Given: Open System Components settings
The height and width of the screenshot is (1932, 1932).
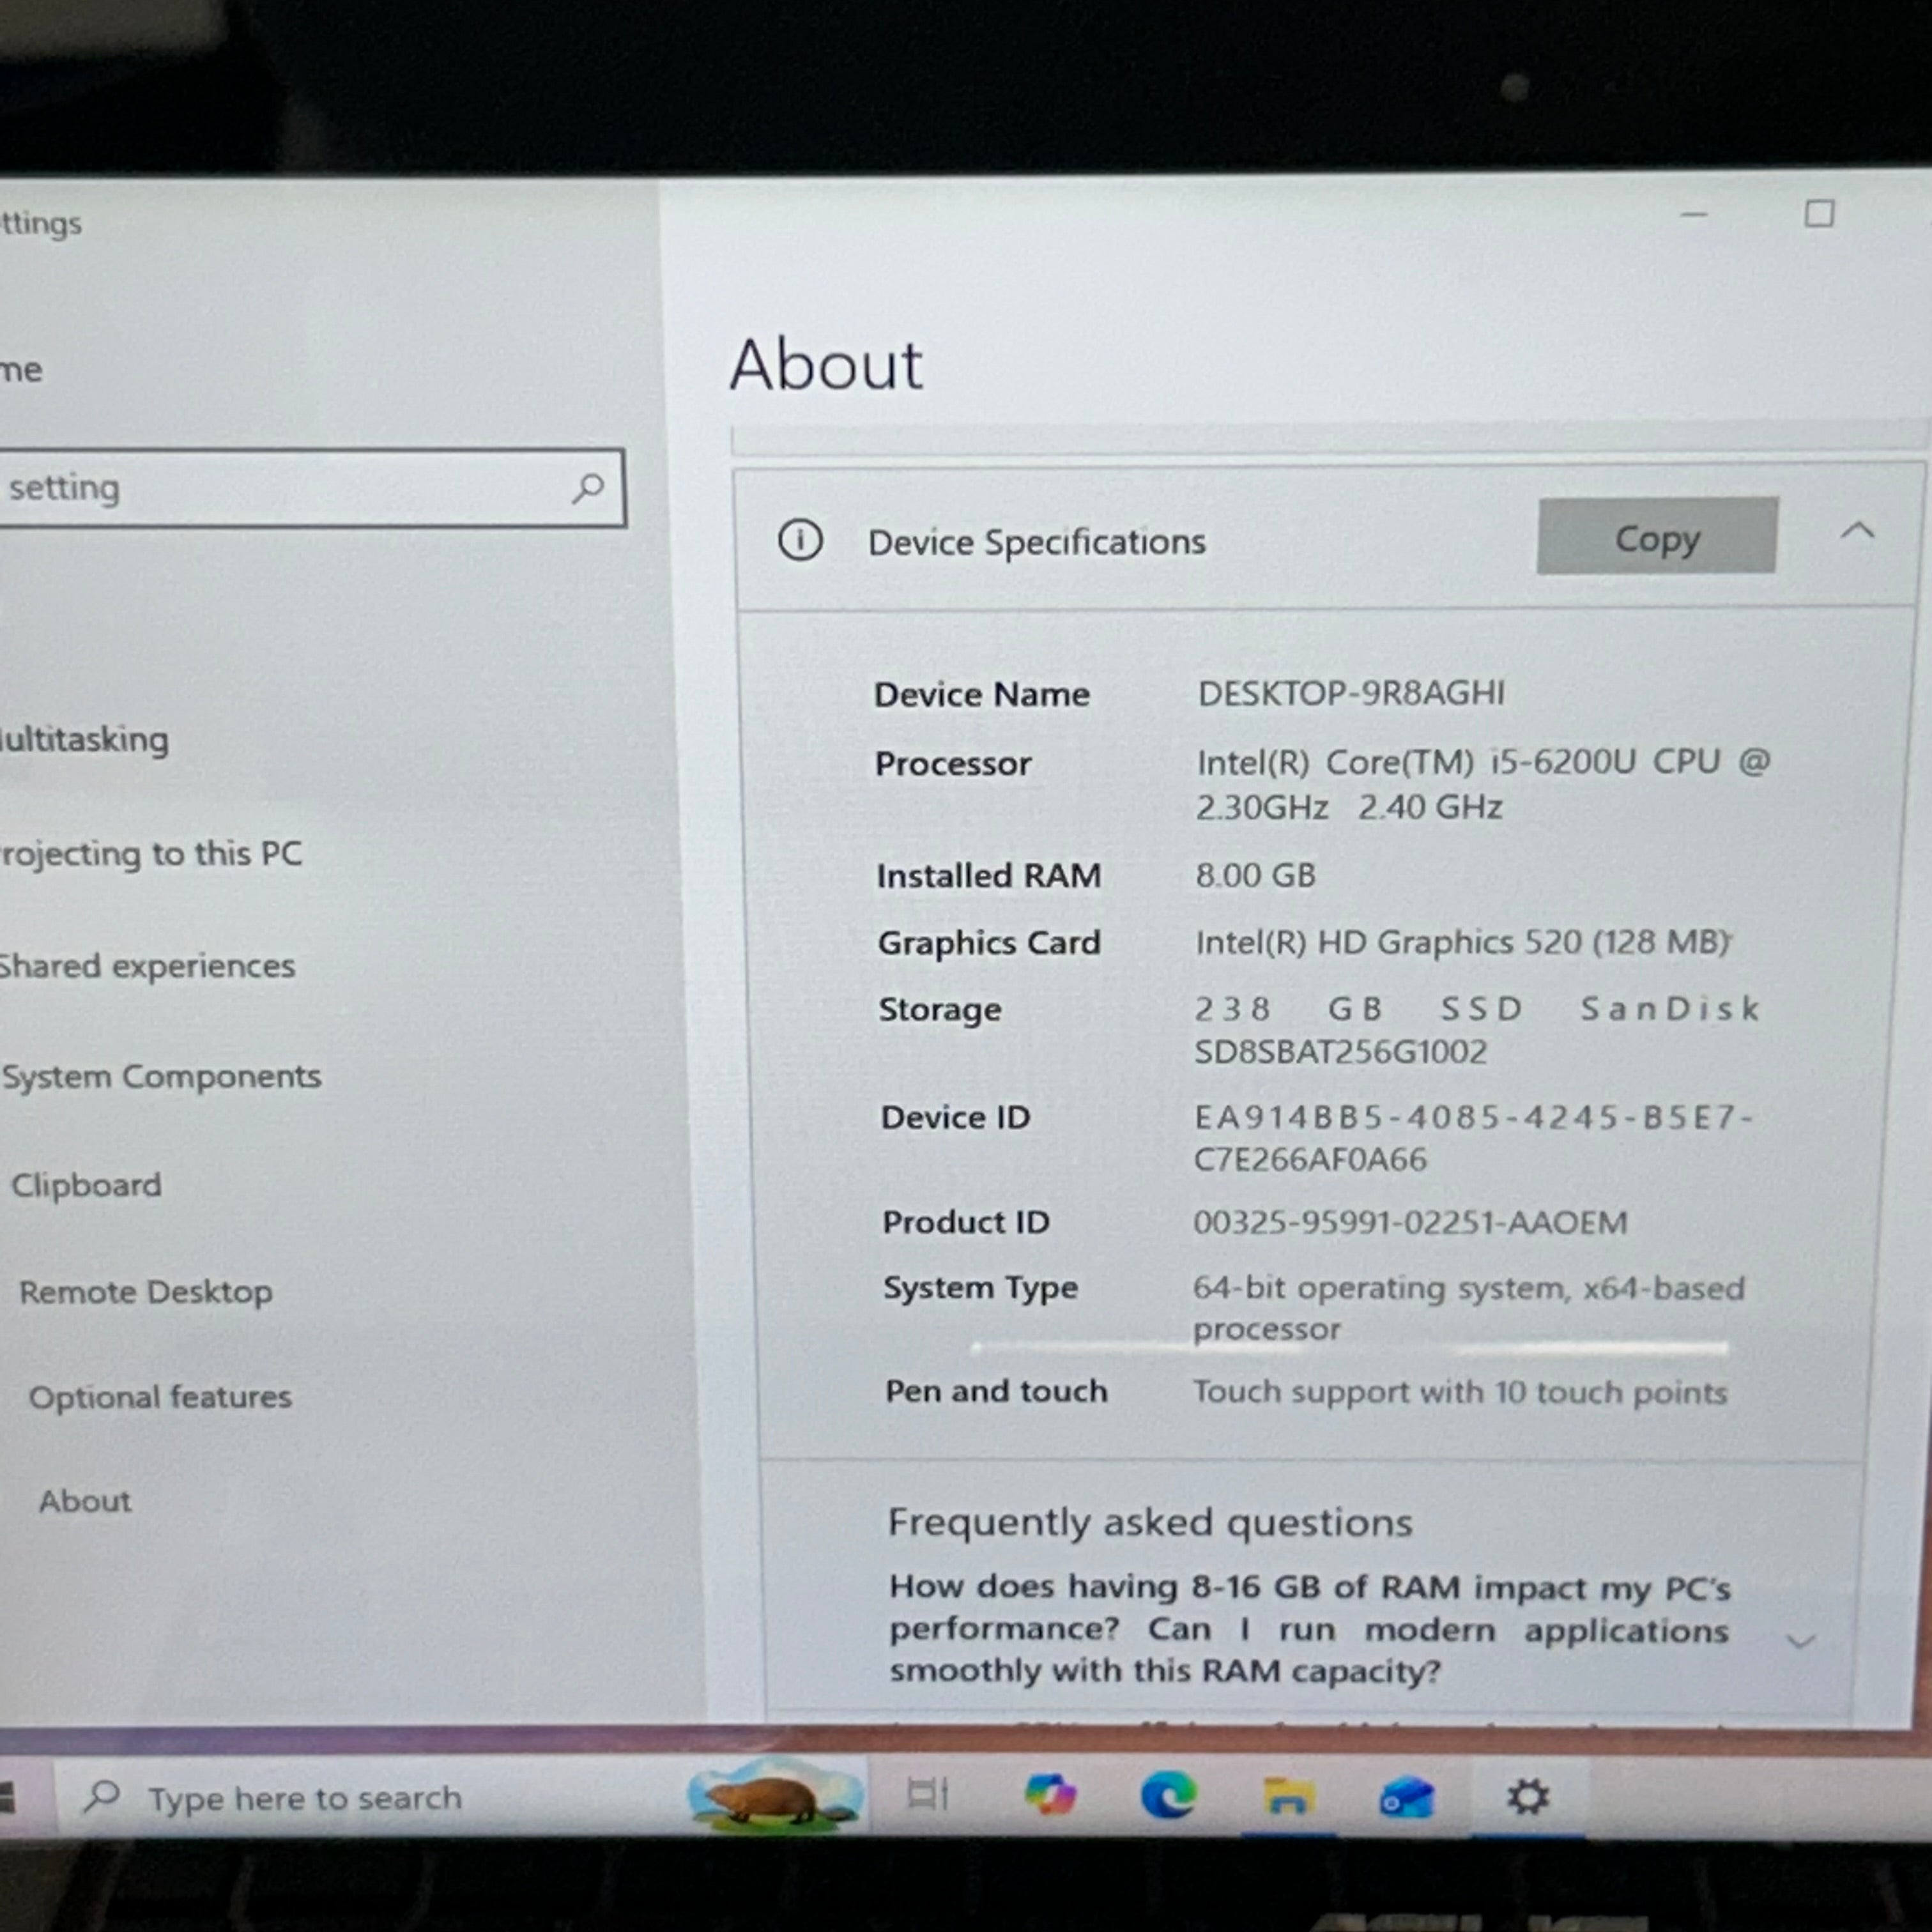Looking at the screenshot, I should tap(161, 1076).
